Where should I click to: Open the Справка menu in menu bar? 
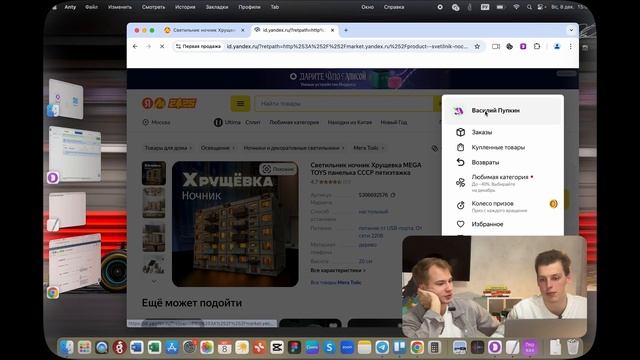click(x=394, y=7)
